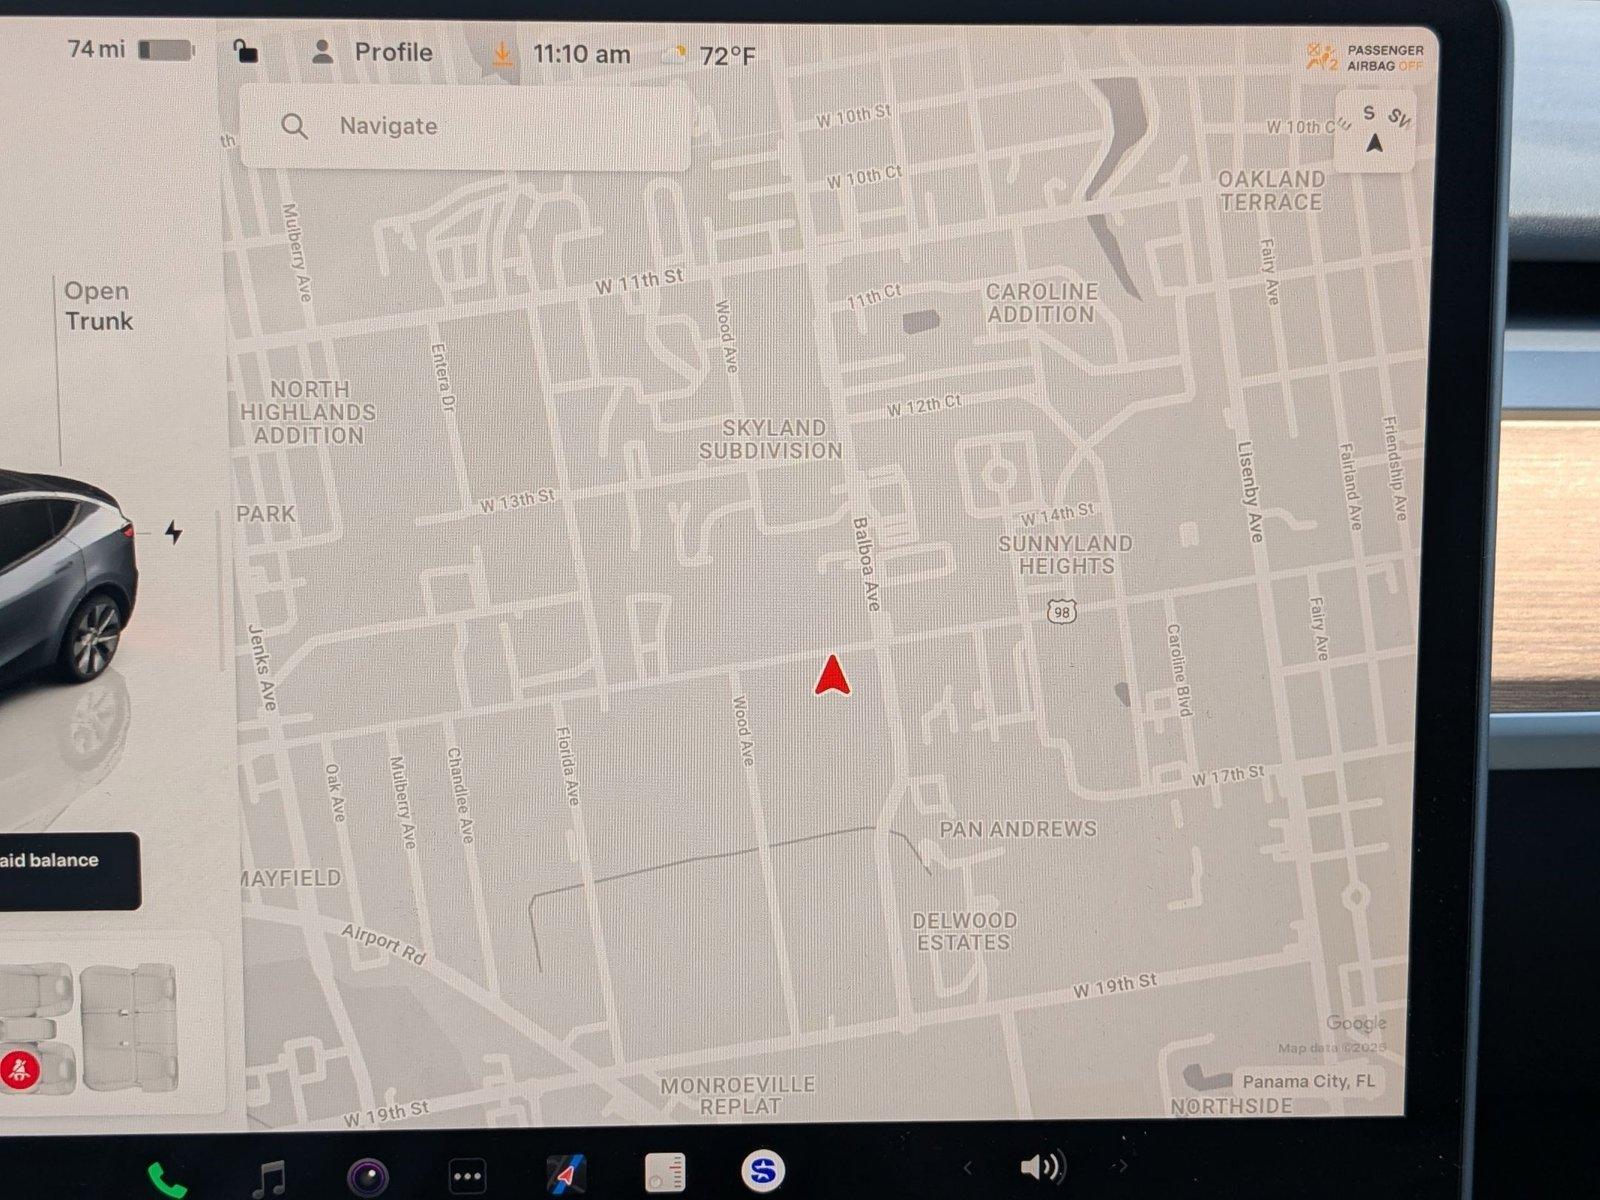Viewport: 1600px width, 1200px height.
Task: Raise volume with the right chevron
Action: (1122, 1165)
